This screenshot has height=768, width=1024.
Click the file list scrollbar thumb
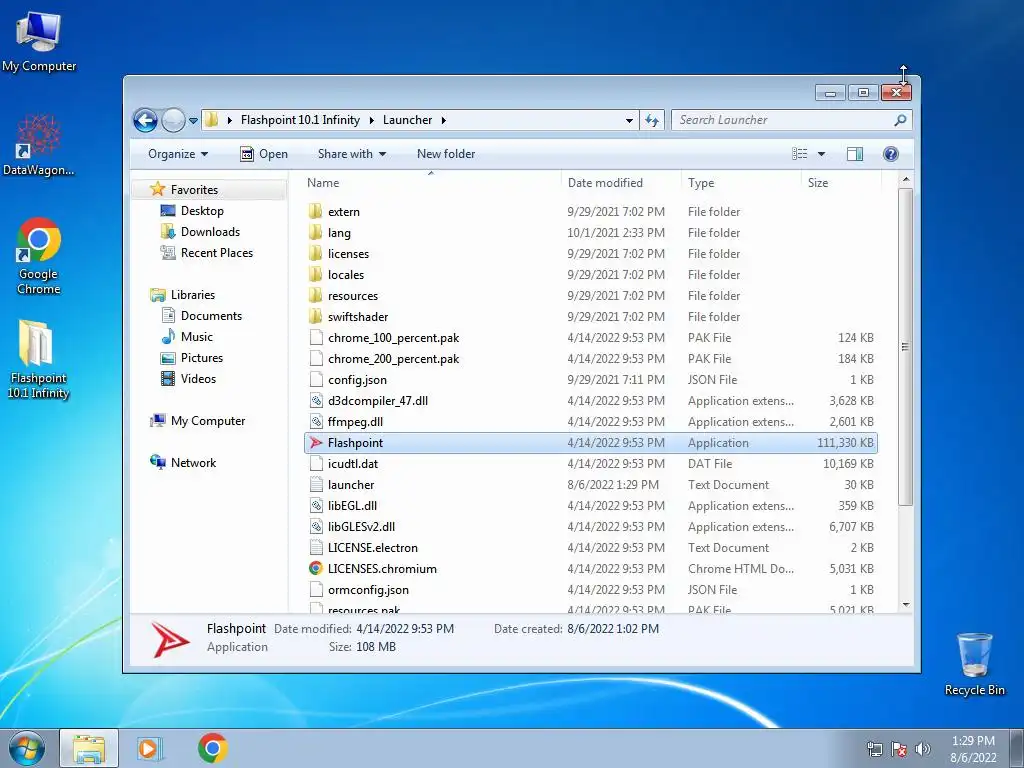tap(905, 347)
